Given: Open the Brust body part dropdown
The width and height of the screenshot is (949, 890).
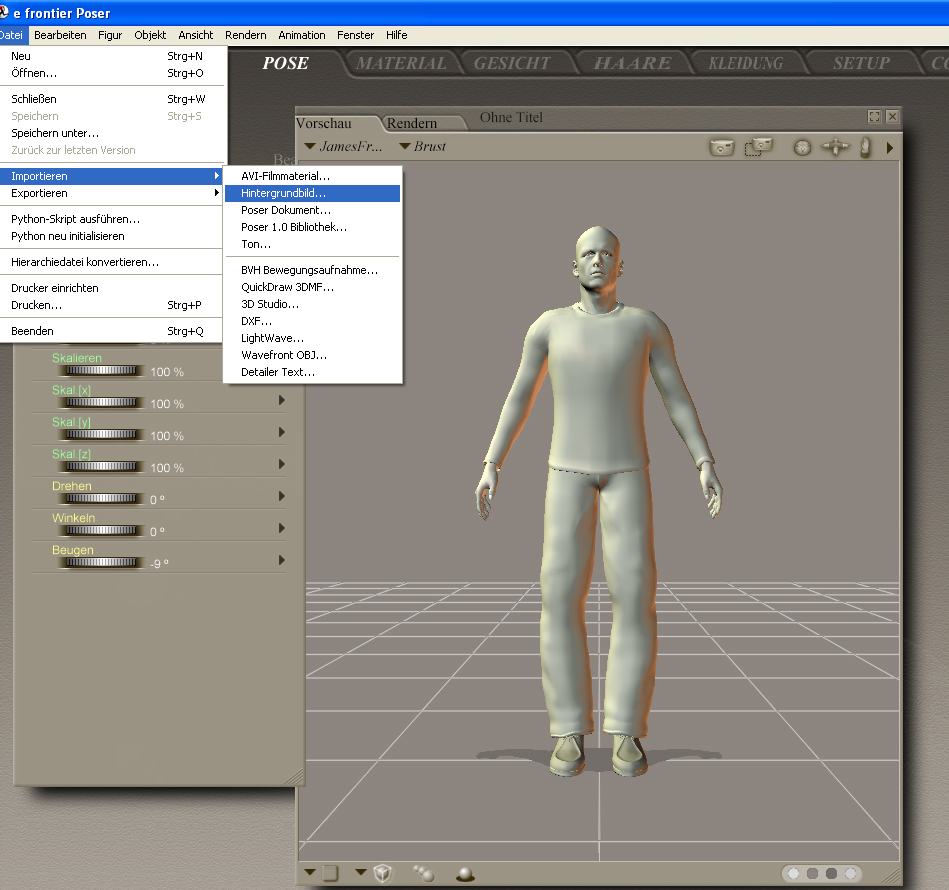Looking at the screenshot, I should click(x=422, y=147).
